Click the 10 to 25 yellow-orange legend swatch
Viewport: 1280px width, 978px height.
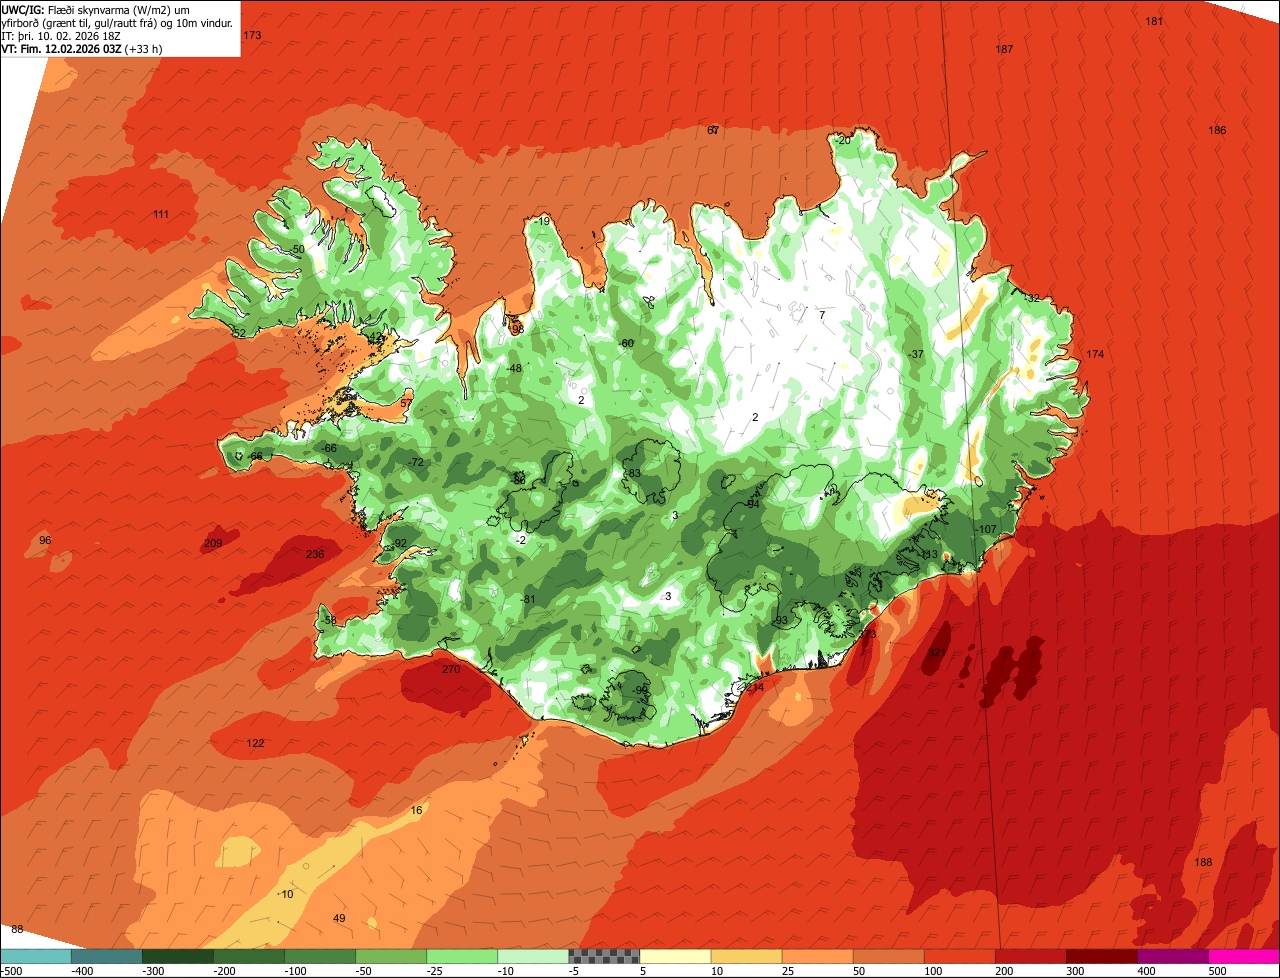746,956
